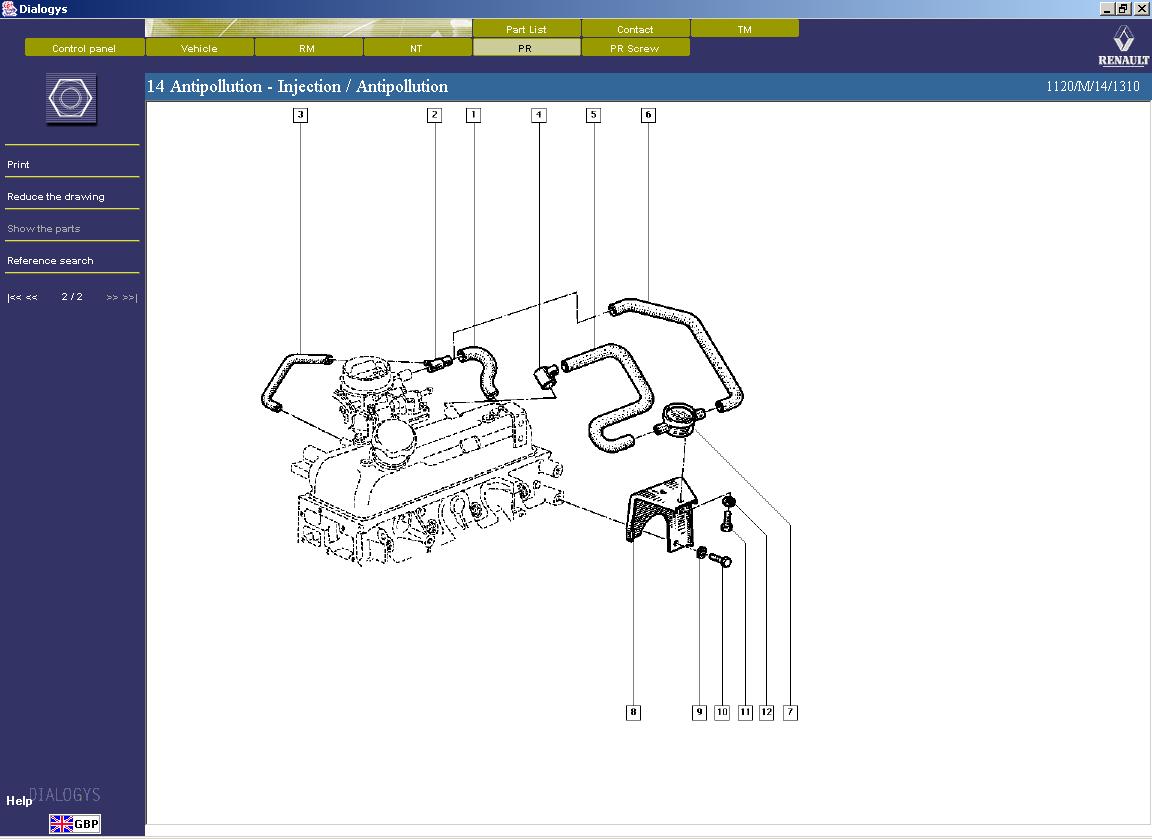The height and width of the screenshot is (839, 1152).
Task: Switch to the Vehicle tab
Action: (200, 48)
